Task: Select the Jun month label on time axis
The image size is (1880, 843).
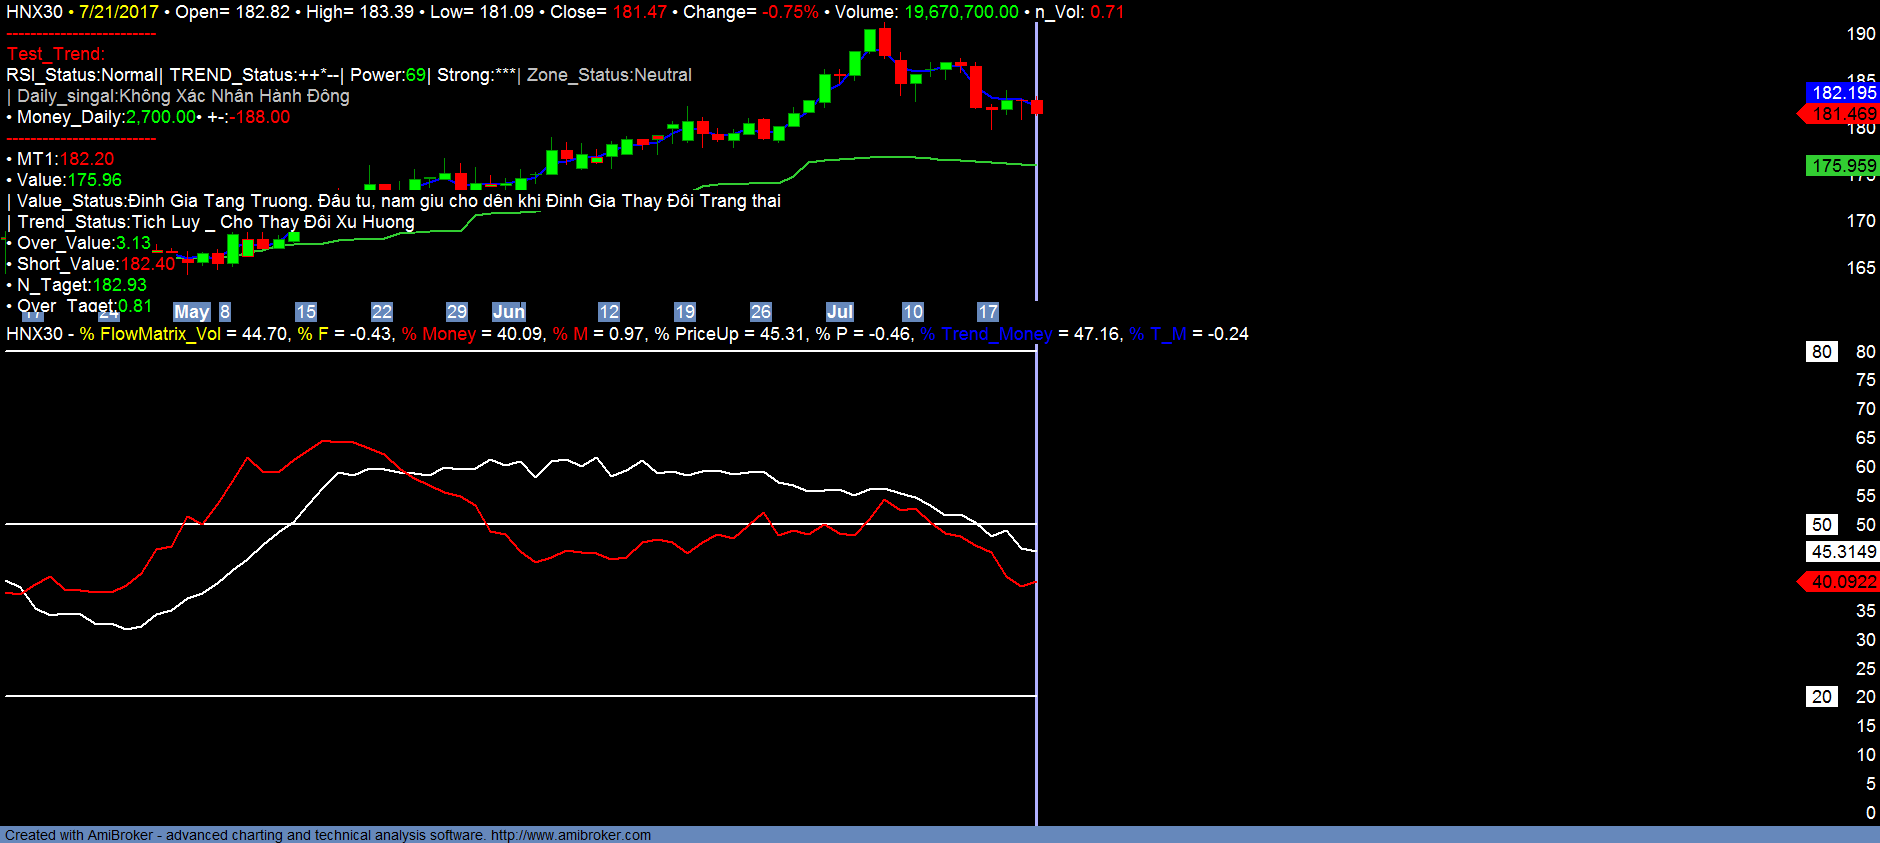Action: click(x=508, y=312)
